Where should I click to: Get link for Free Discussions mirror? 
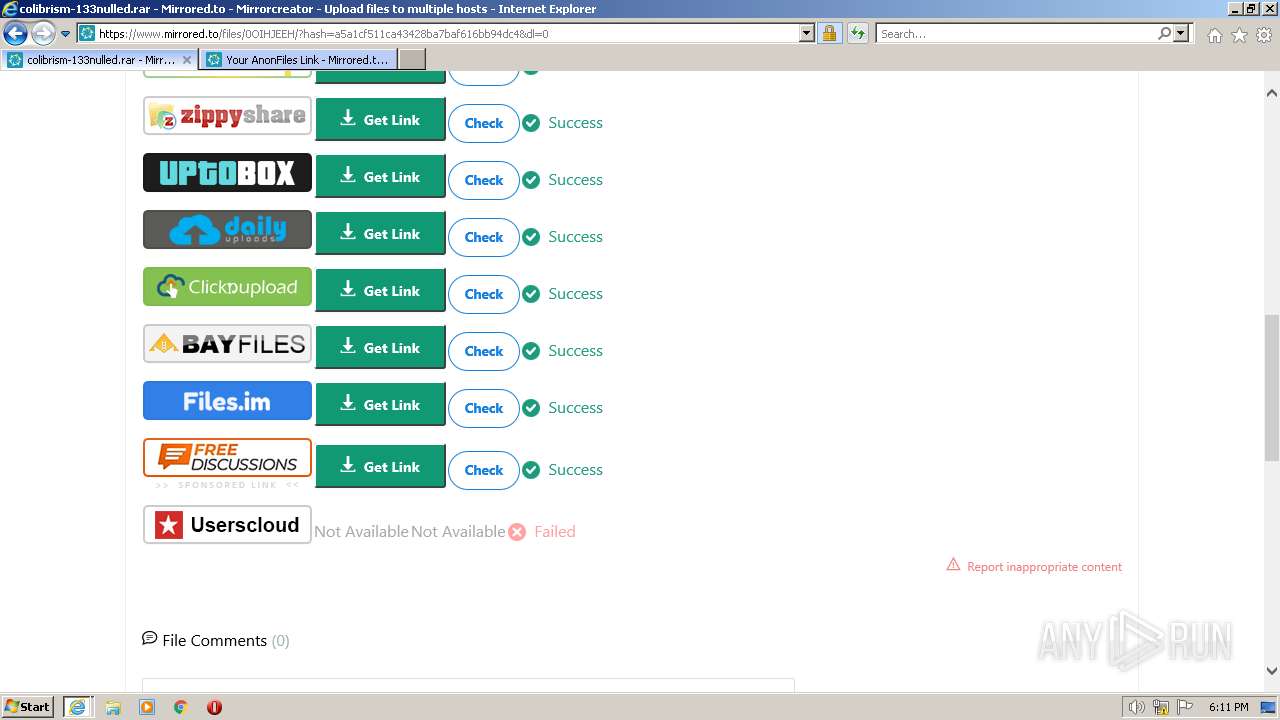pos(380,467)
